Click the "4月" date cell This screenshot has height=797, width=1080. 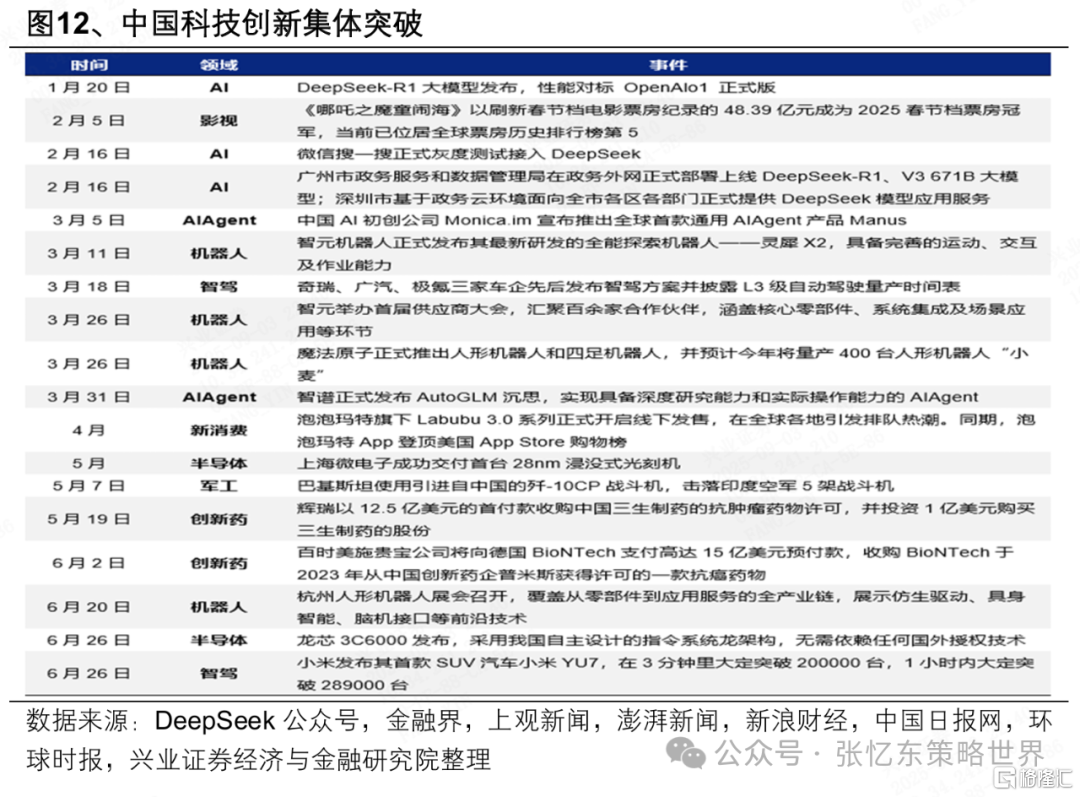click(x=89, y=431)
